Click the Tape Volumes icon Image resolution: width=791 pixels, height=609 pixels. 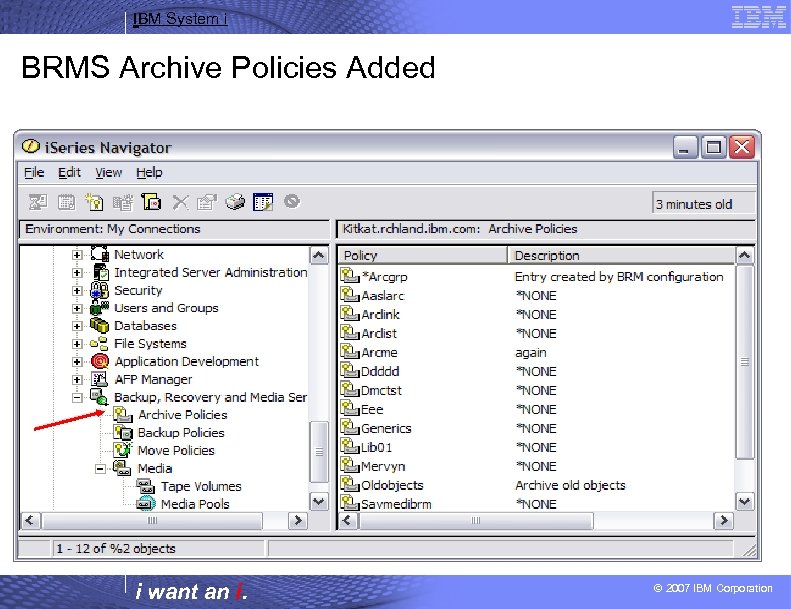click(x=146, y=486)
